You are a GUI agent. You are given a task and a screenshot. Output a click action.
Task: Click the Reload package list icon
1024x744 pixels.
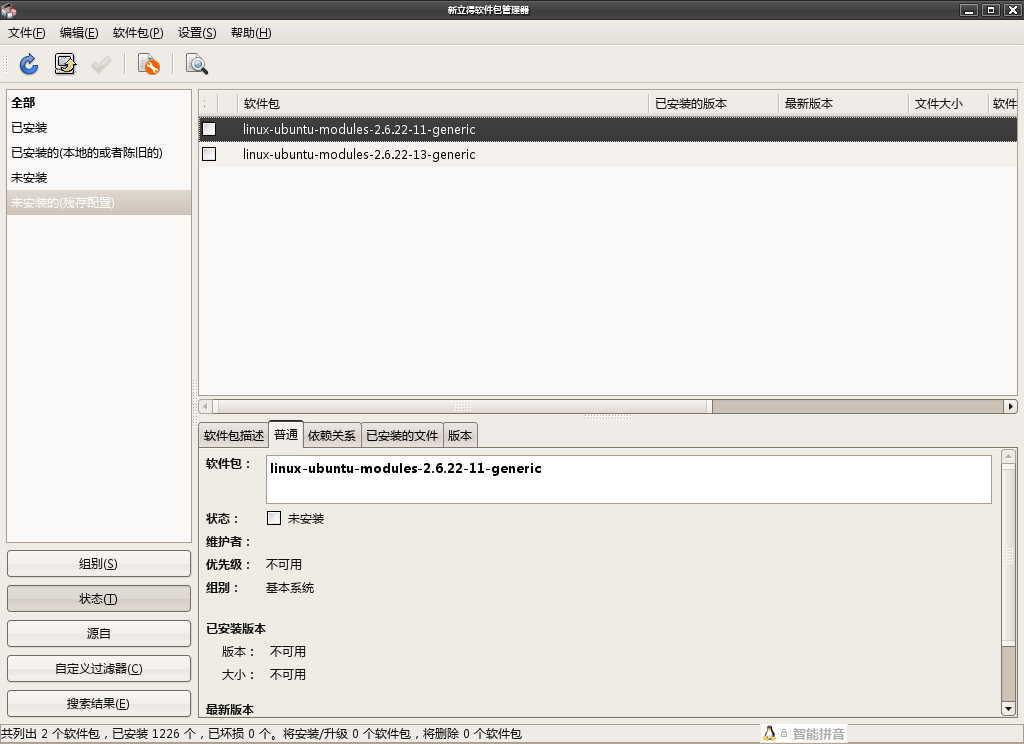[29, 64]
